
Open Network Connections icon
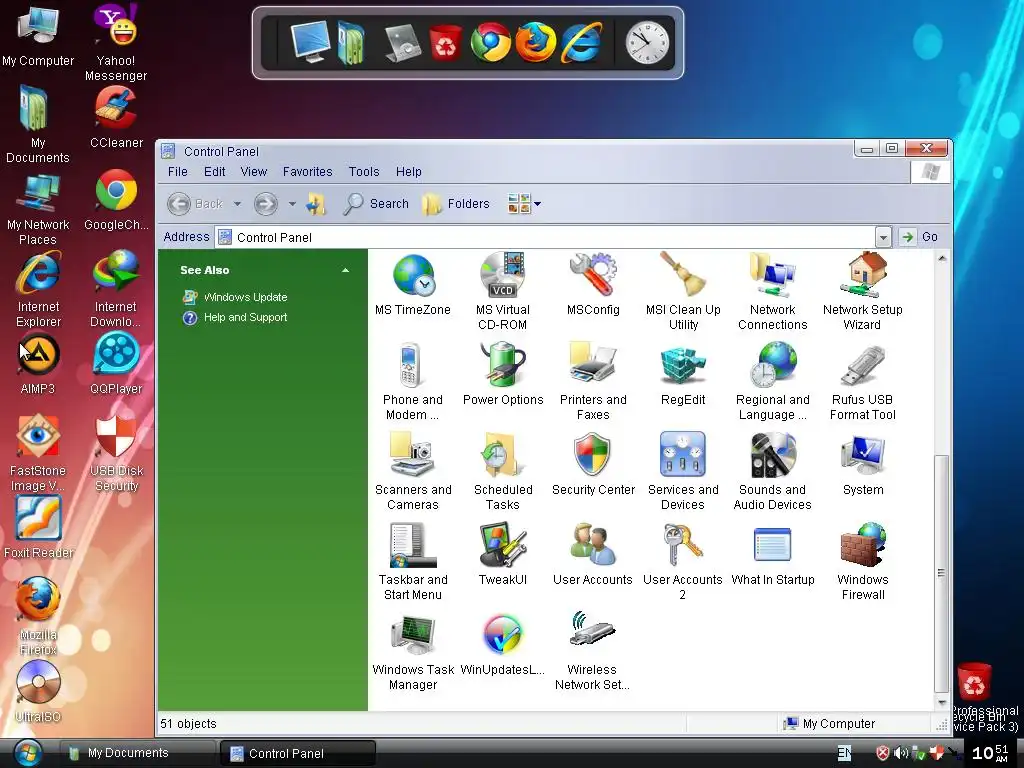pyautogui.click(x=773, y=291)
